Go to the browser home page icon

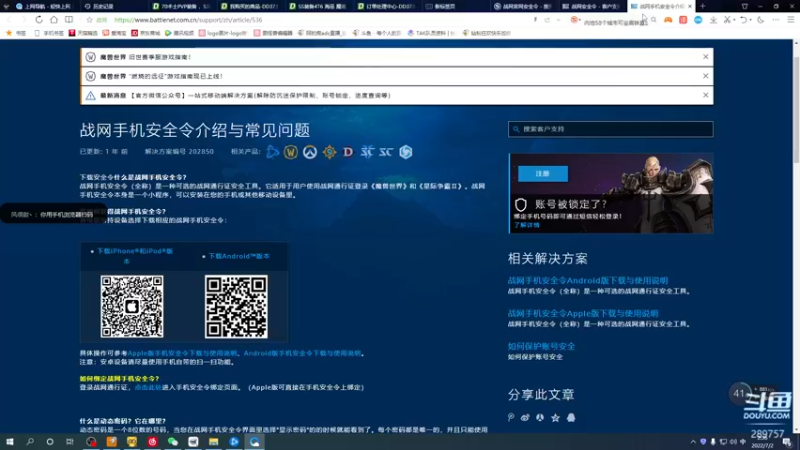(x=54, y=19)
